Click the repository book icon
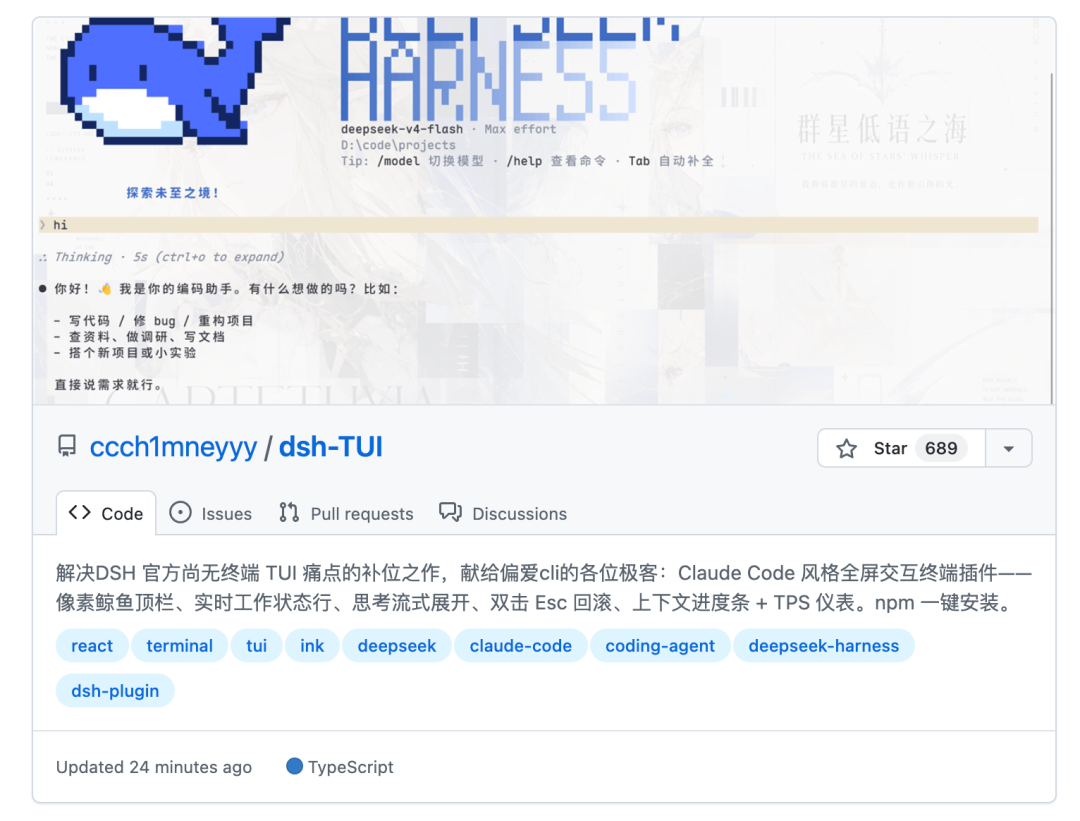The height and width of the screenshot is (821, 1080). (x=67, y=446)
